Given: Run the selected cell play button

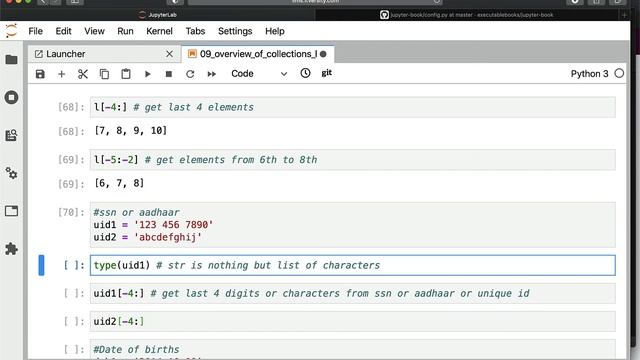Looking at the screenshot, I should coord(147,74).
